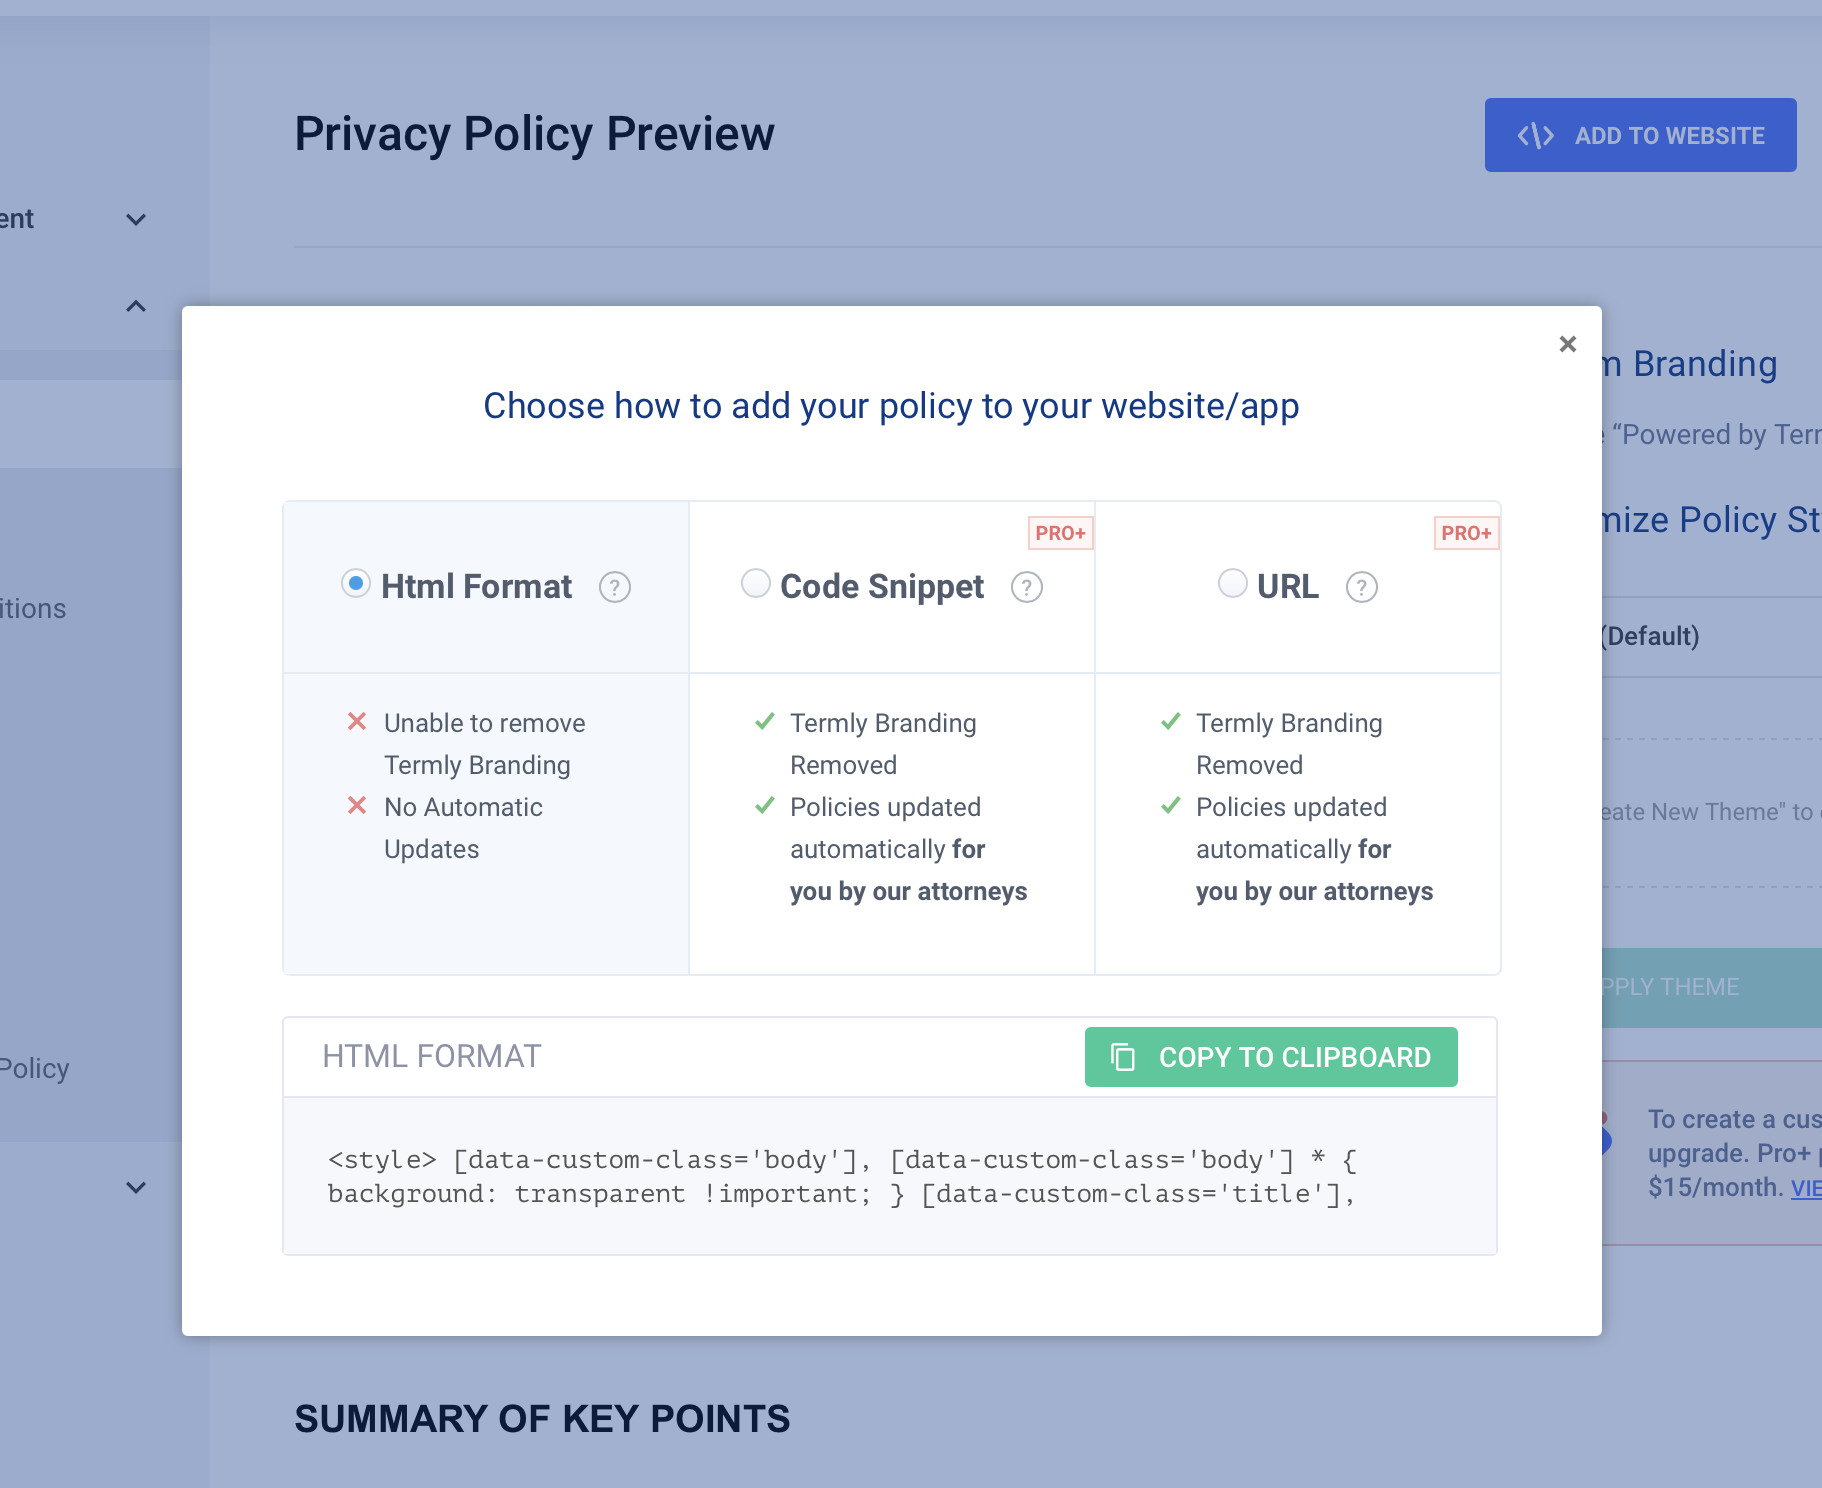Collapse the open sidebar section chevron
The height and width of the screenshot is (1488, 1822).
(x=136, y=306)
